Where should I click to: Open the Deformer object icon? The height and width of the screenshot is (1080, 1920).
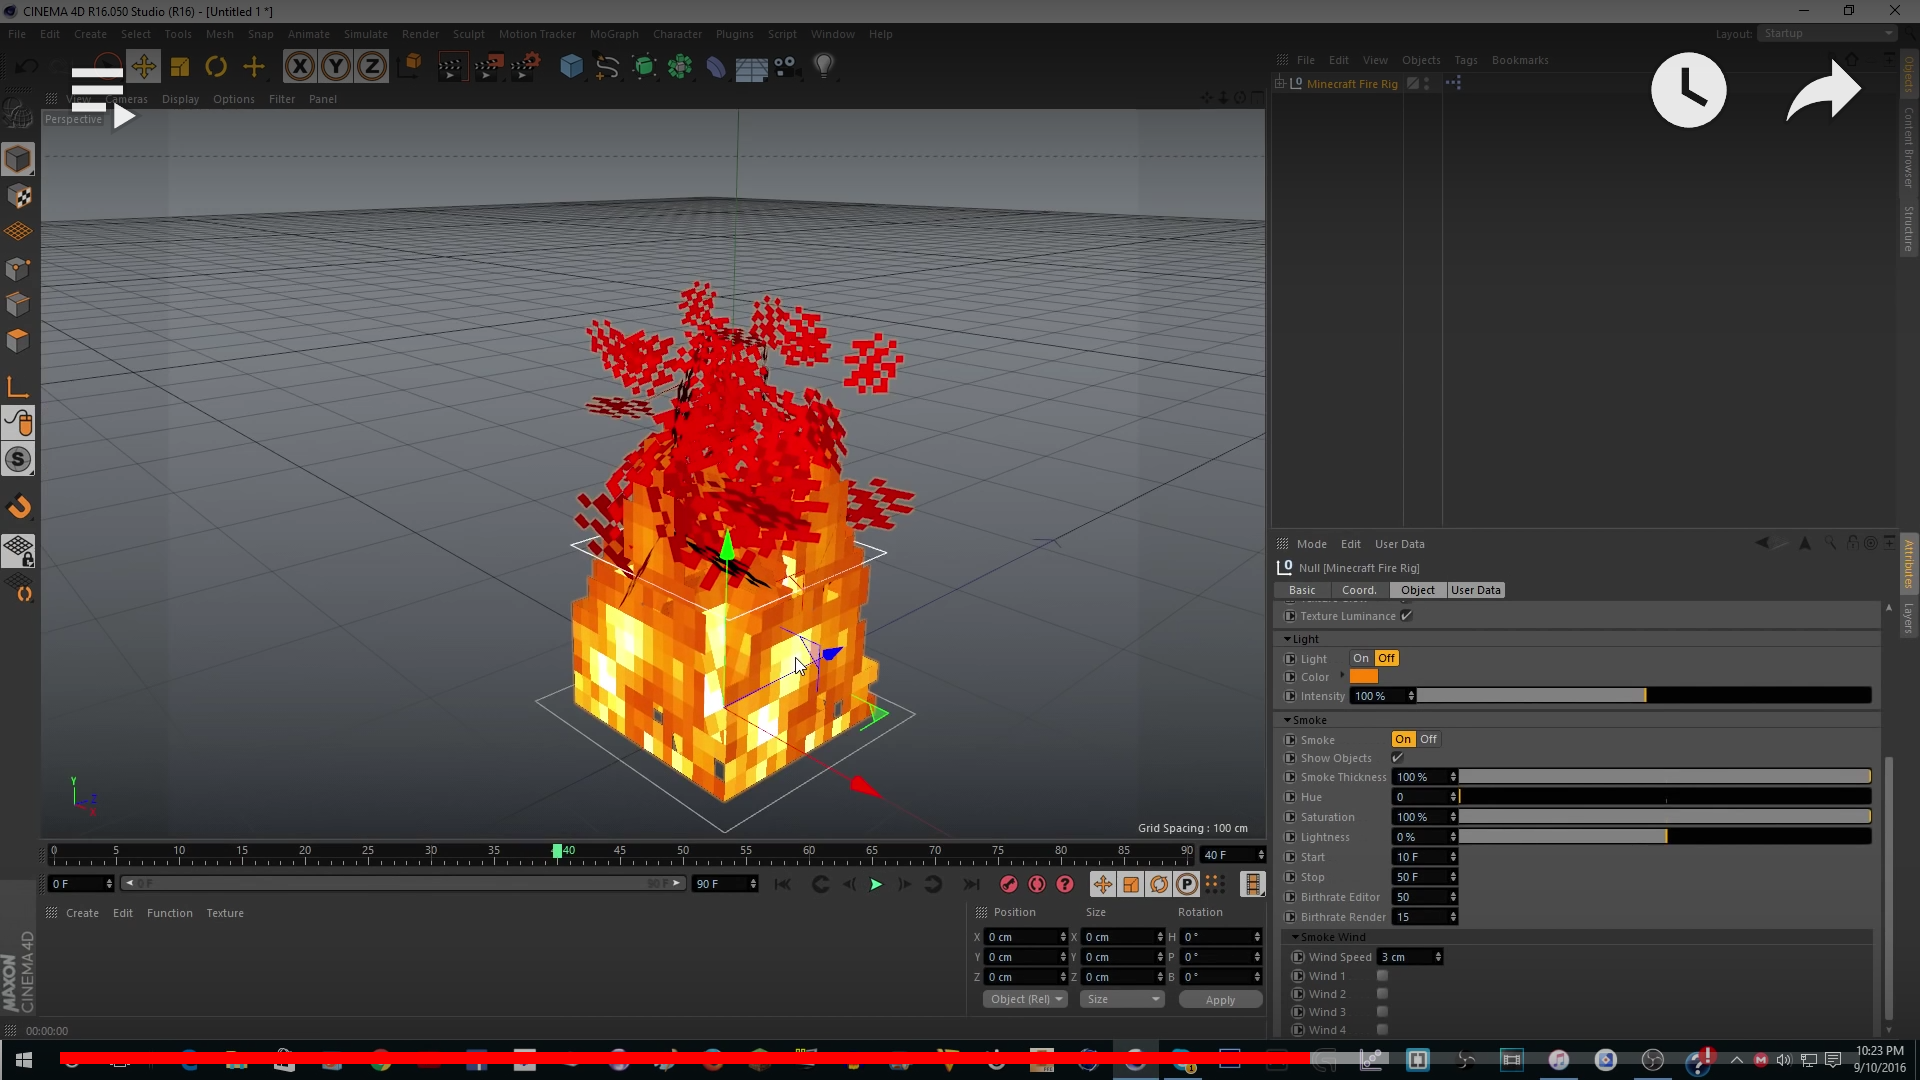[716, 67]
